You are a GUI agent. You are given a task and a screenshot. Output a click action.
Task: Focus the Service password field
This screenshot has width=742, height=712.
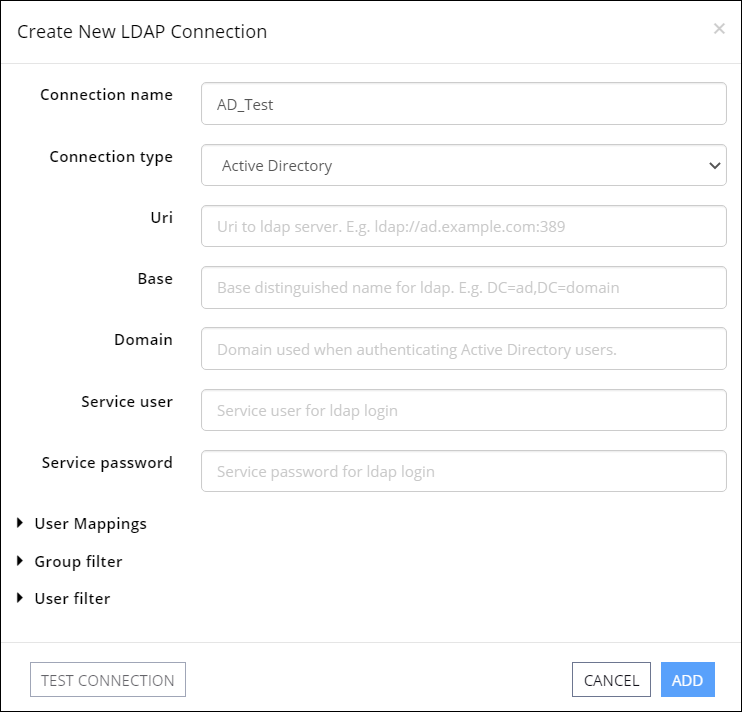[x=463, y=471]
